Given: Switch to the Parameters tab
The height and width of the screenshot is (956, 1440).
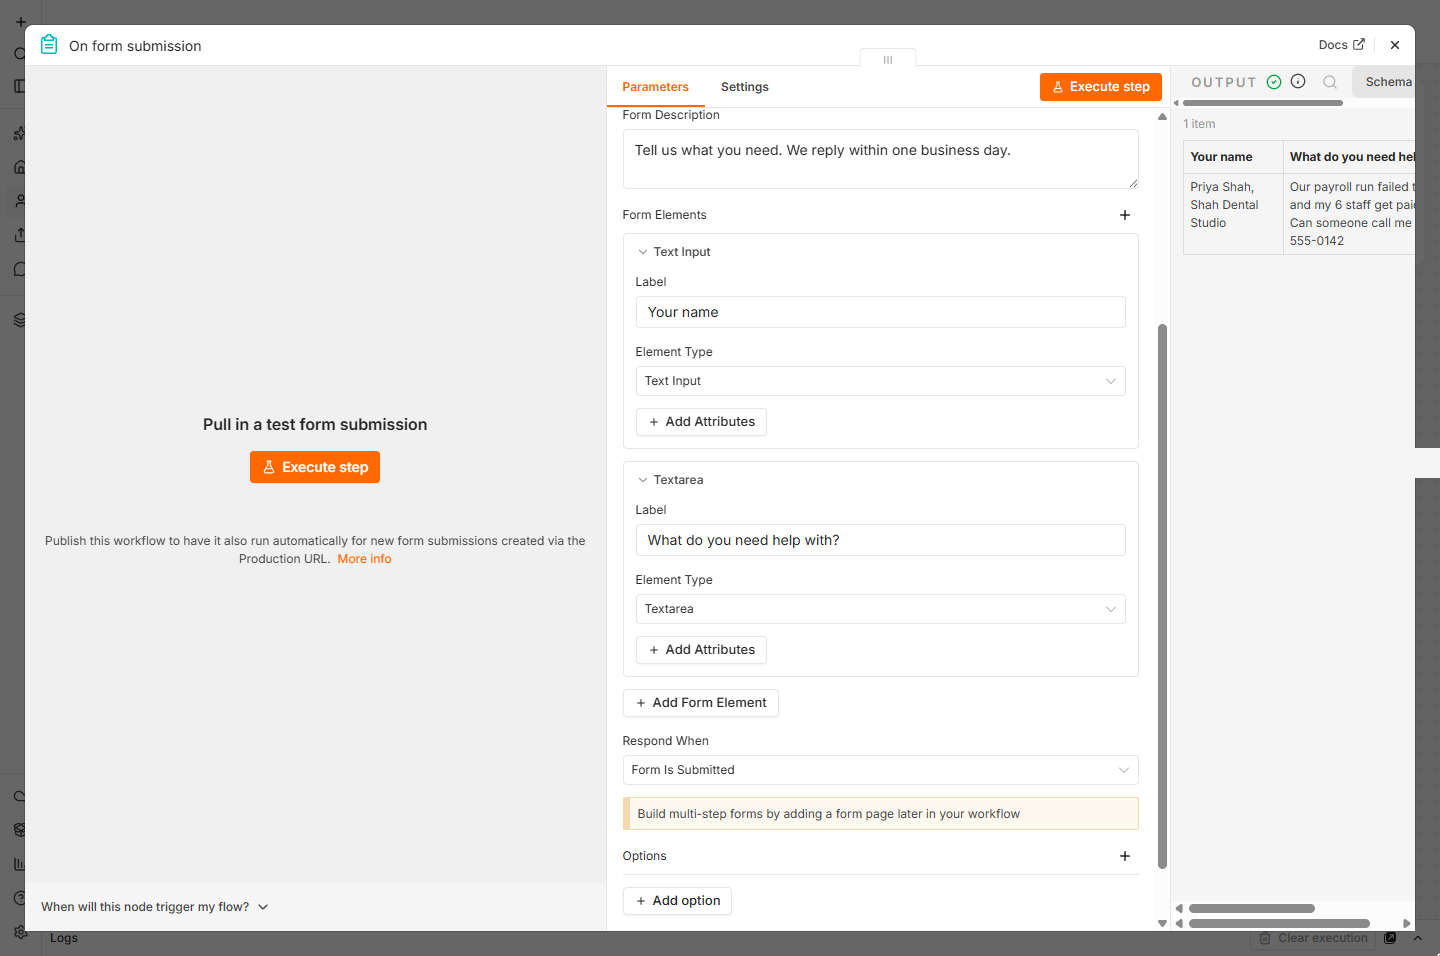Looking at the screenshot, I should (x=655, y=87).
